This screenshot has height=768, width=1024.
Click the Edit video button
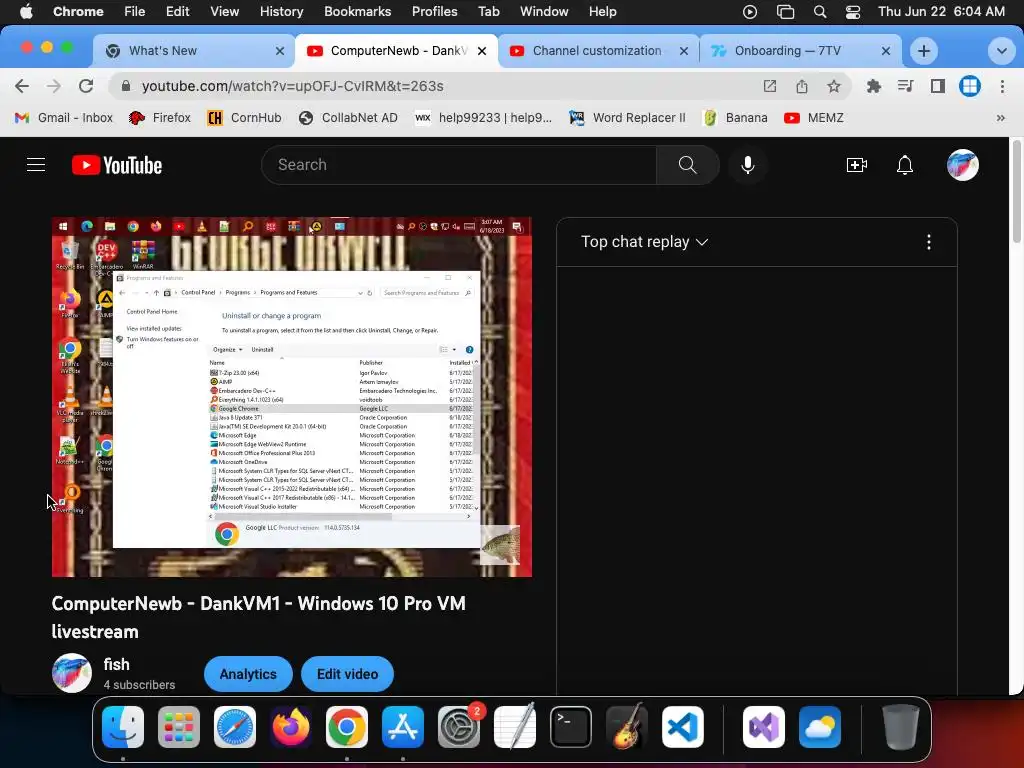pos(347,674)
